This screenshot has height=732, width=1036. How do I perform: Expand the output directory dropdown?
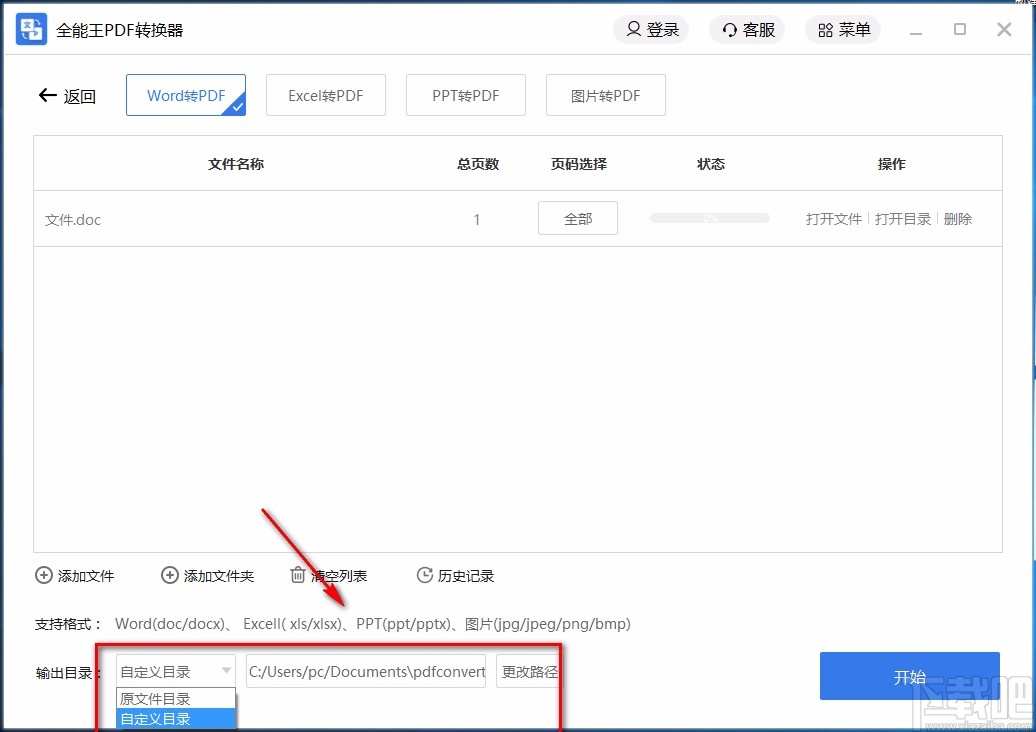tap(226, 672)
